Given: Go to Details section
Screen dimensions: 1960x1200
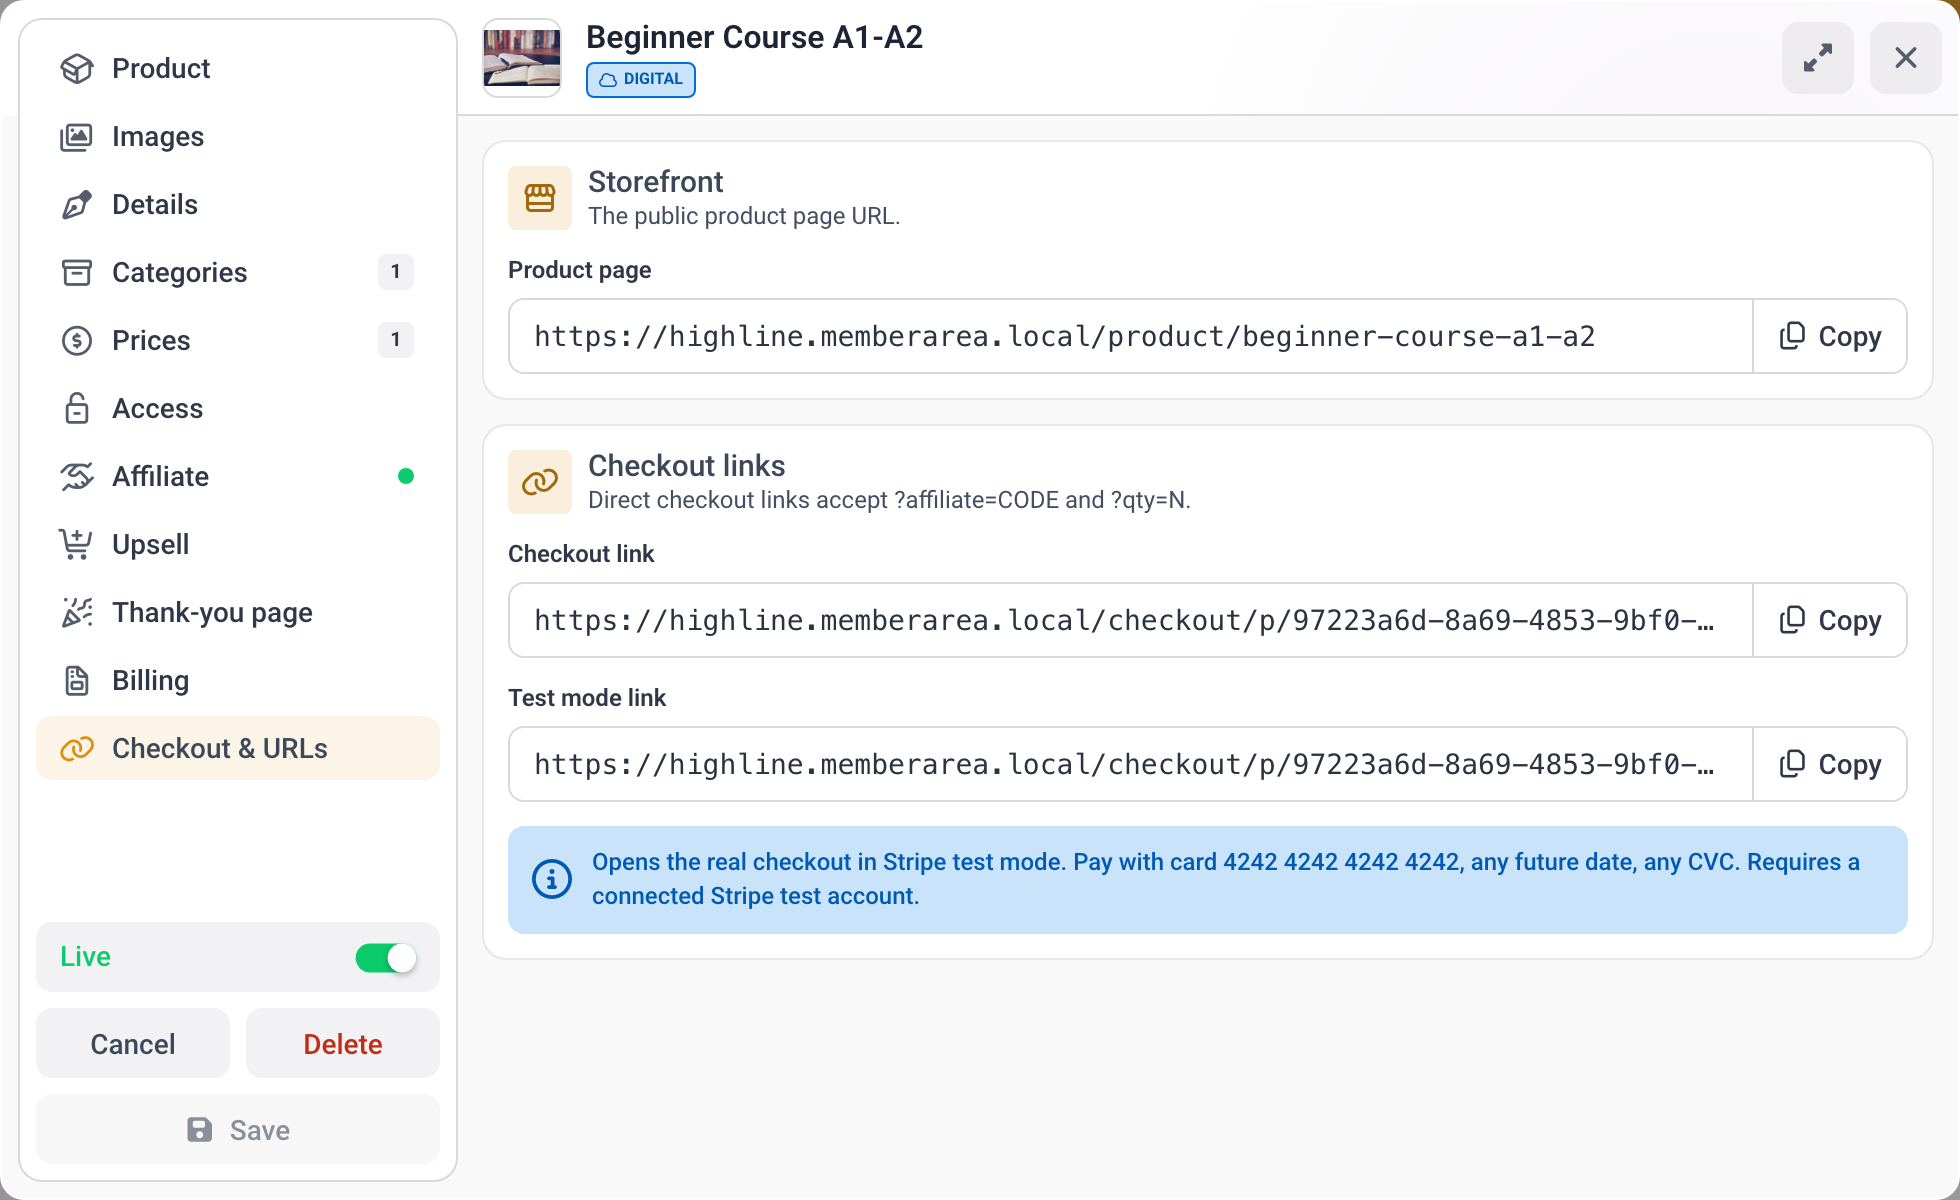Looking at the screenshot, I should click(x=238, y=204).
